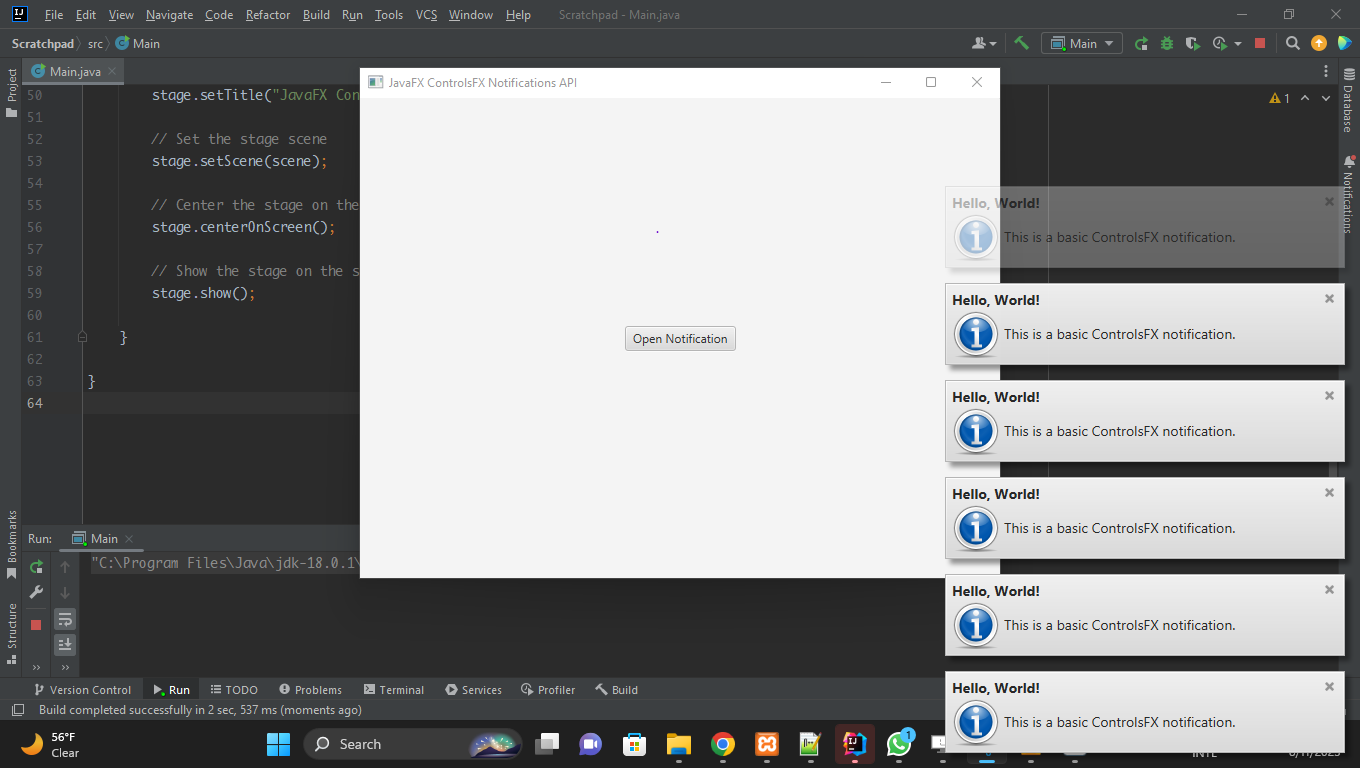Close the Main.java editor tab
The height and width of the screenshot is (768, 1360).
tap(112, 71)
